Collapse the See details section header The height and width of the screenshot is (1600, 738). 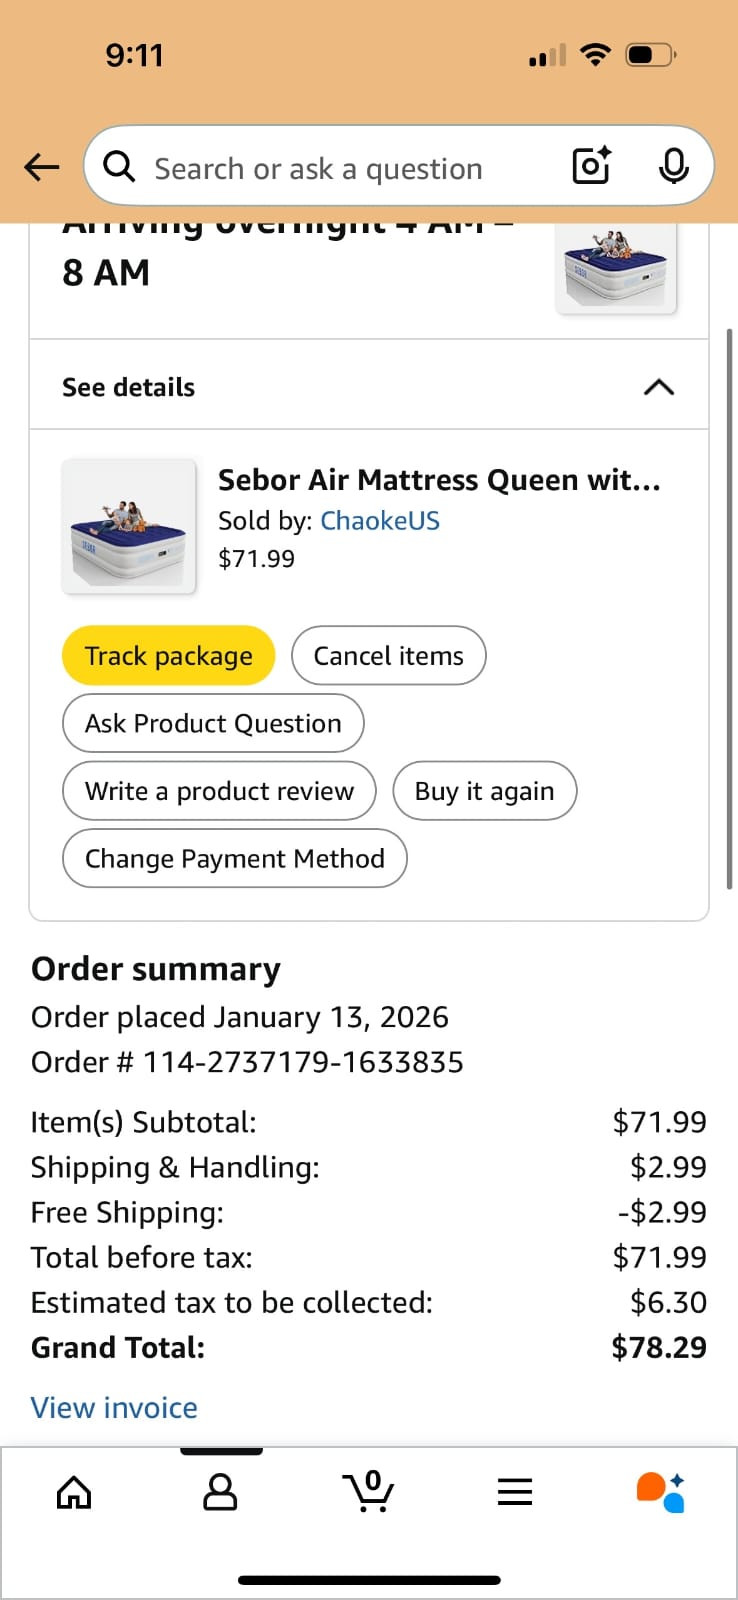tap(129, 387)
